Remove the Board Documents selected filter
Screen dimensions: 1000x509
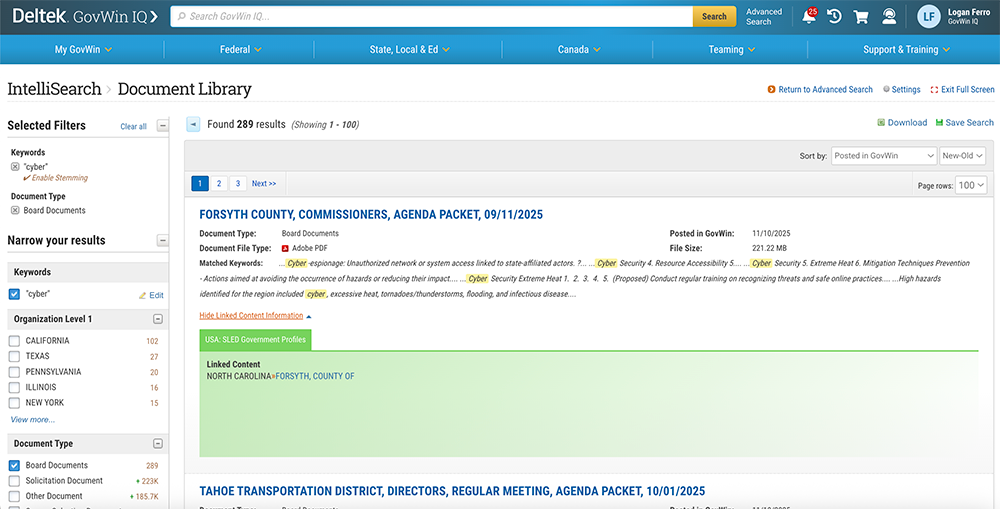point(15,211)
